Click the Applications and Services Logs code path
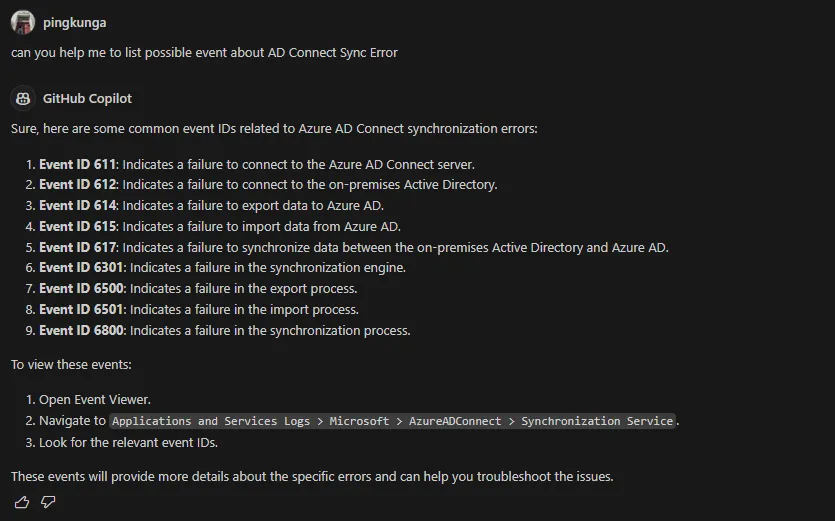The image size is (835, 521). click(x=392, y=421)
